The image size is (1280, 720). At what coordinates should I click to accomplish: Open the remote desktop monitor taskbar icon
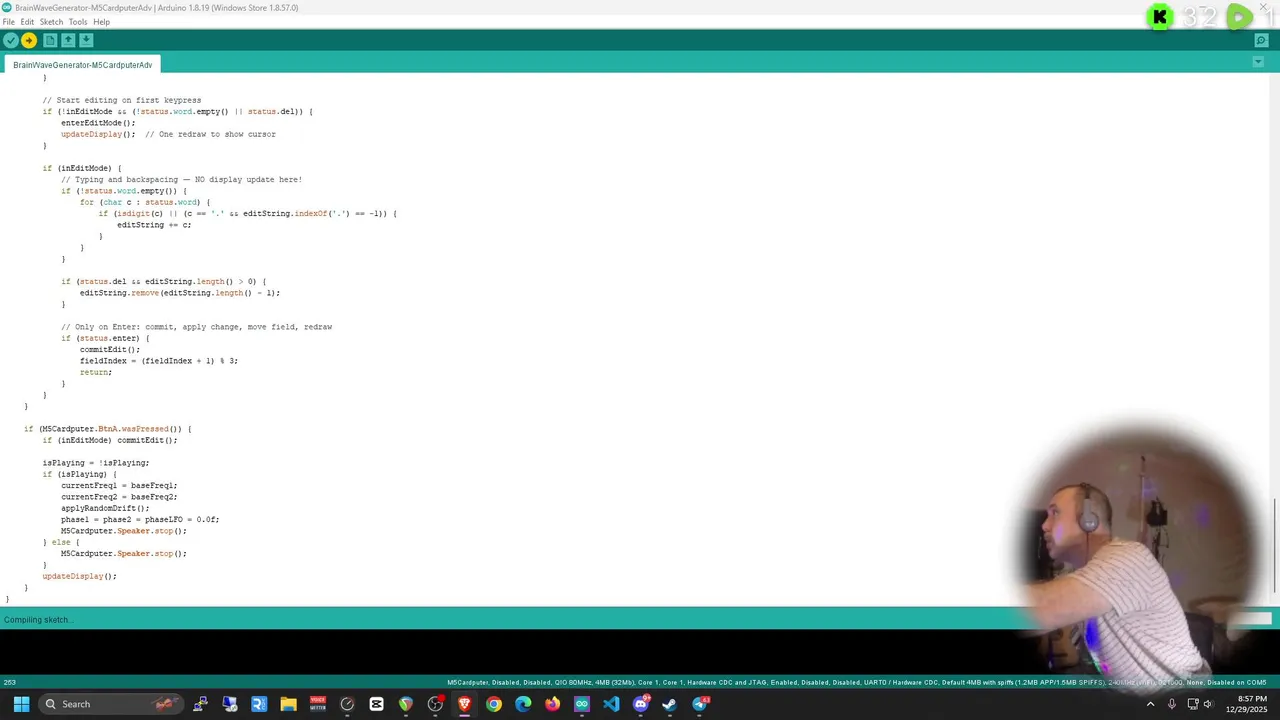point(230,704)
